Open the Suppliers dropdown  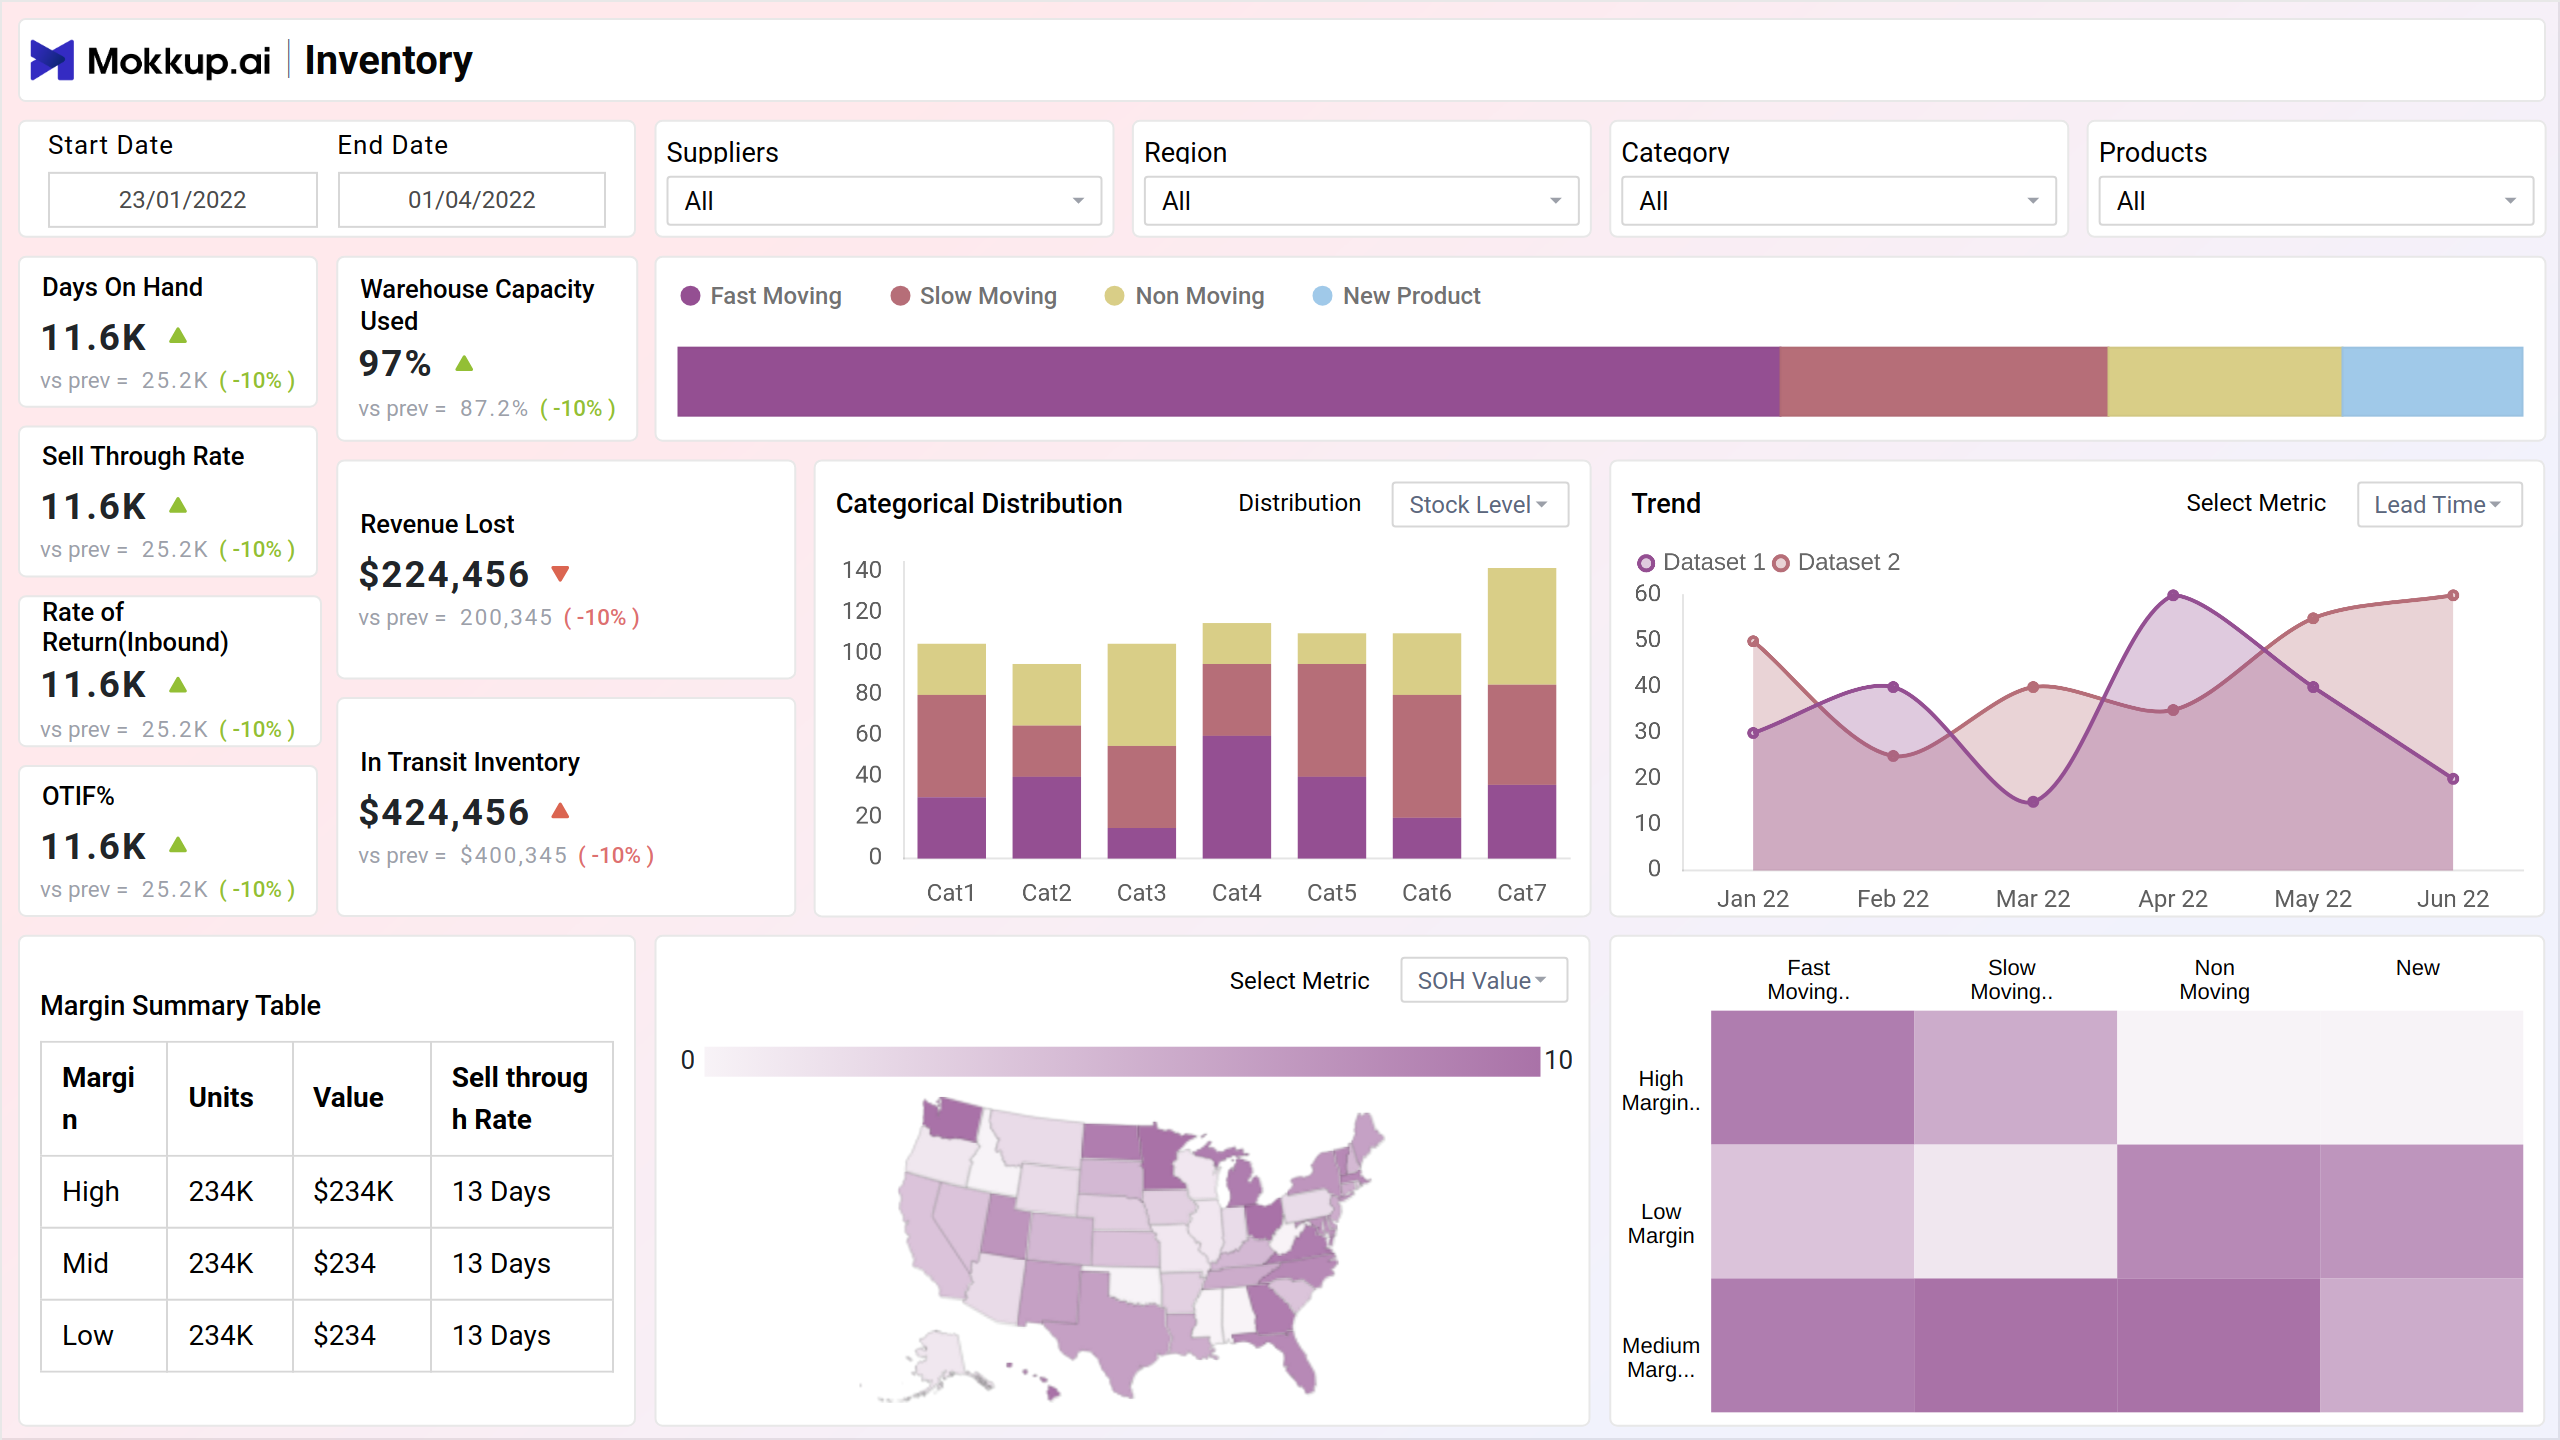884,201
